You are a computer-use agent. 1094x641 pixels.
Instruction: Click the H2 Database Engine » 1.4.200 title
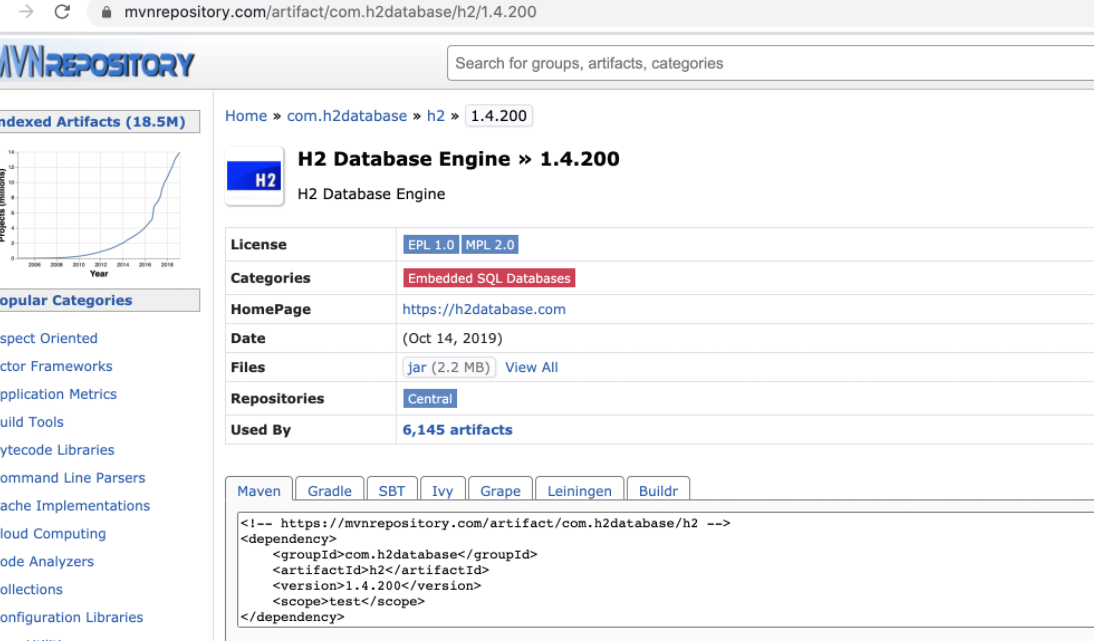tap(458, 159)
